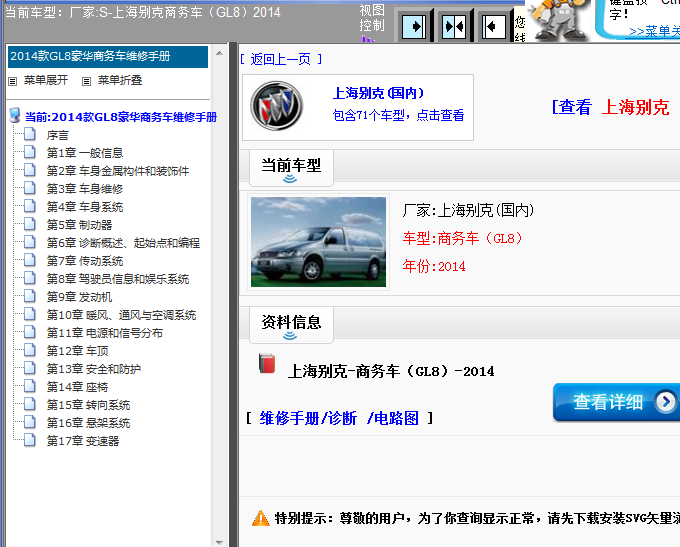Image resolution: width=680 pixels, height=547 pixels.
Task: Click the center-collapse view control button
Action: [x=454, y=26]
